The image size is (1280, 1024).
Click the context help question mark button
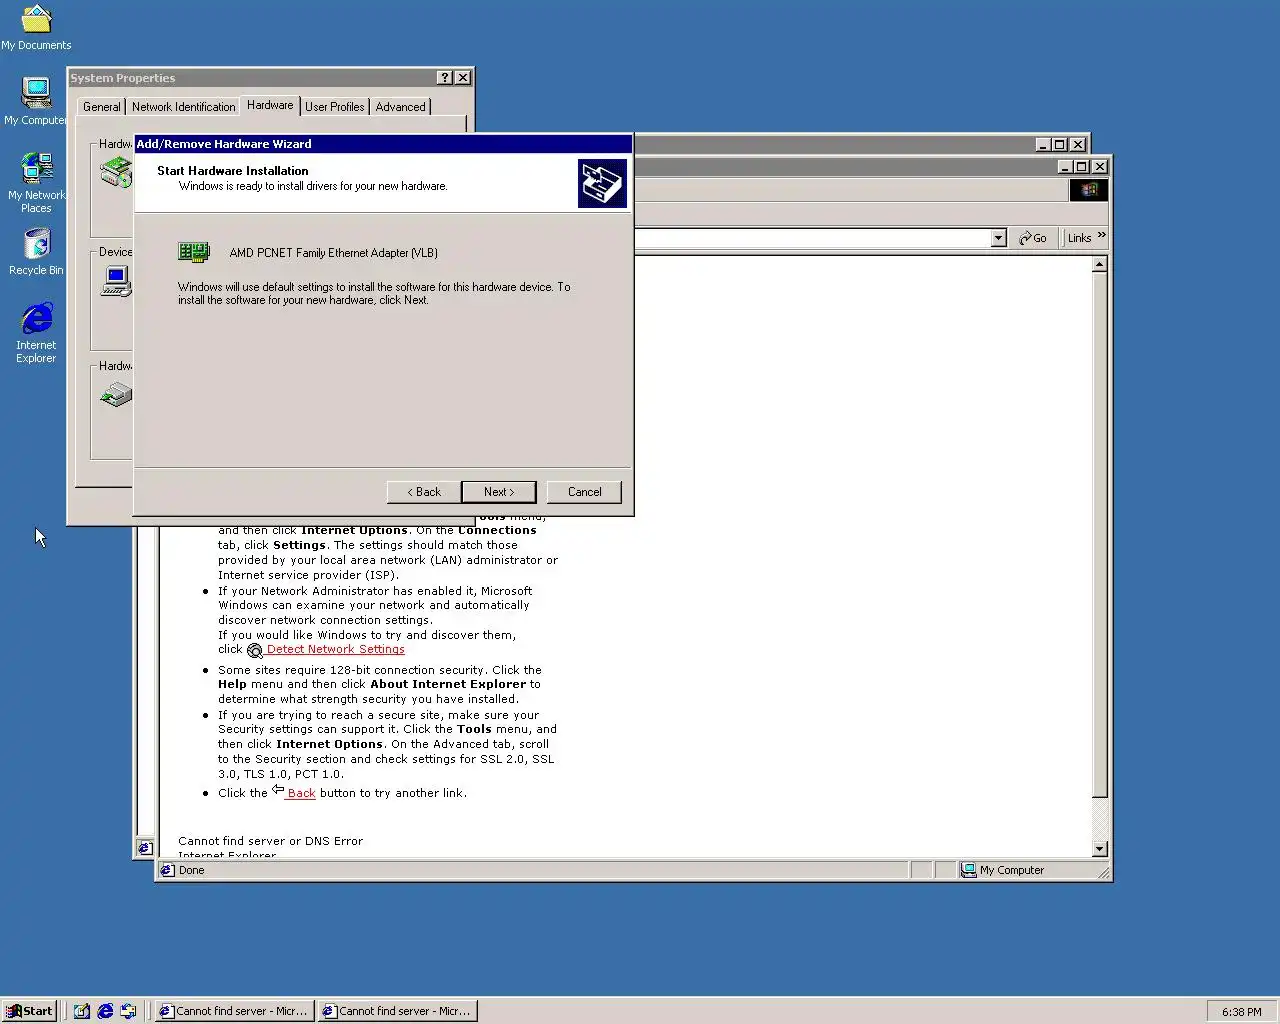tap(445, 78)
